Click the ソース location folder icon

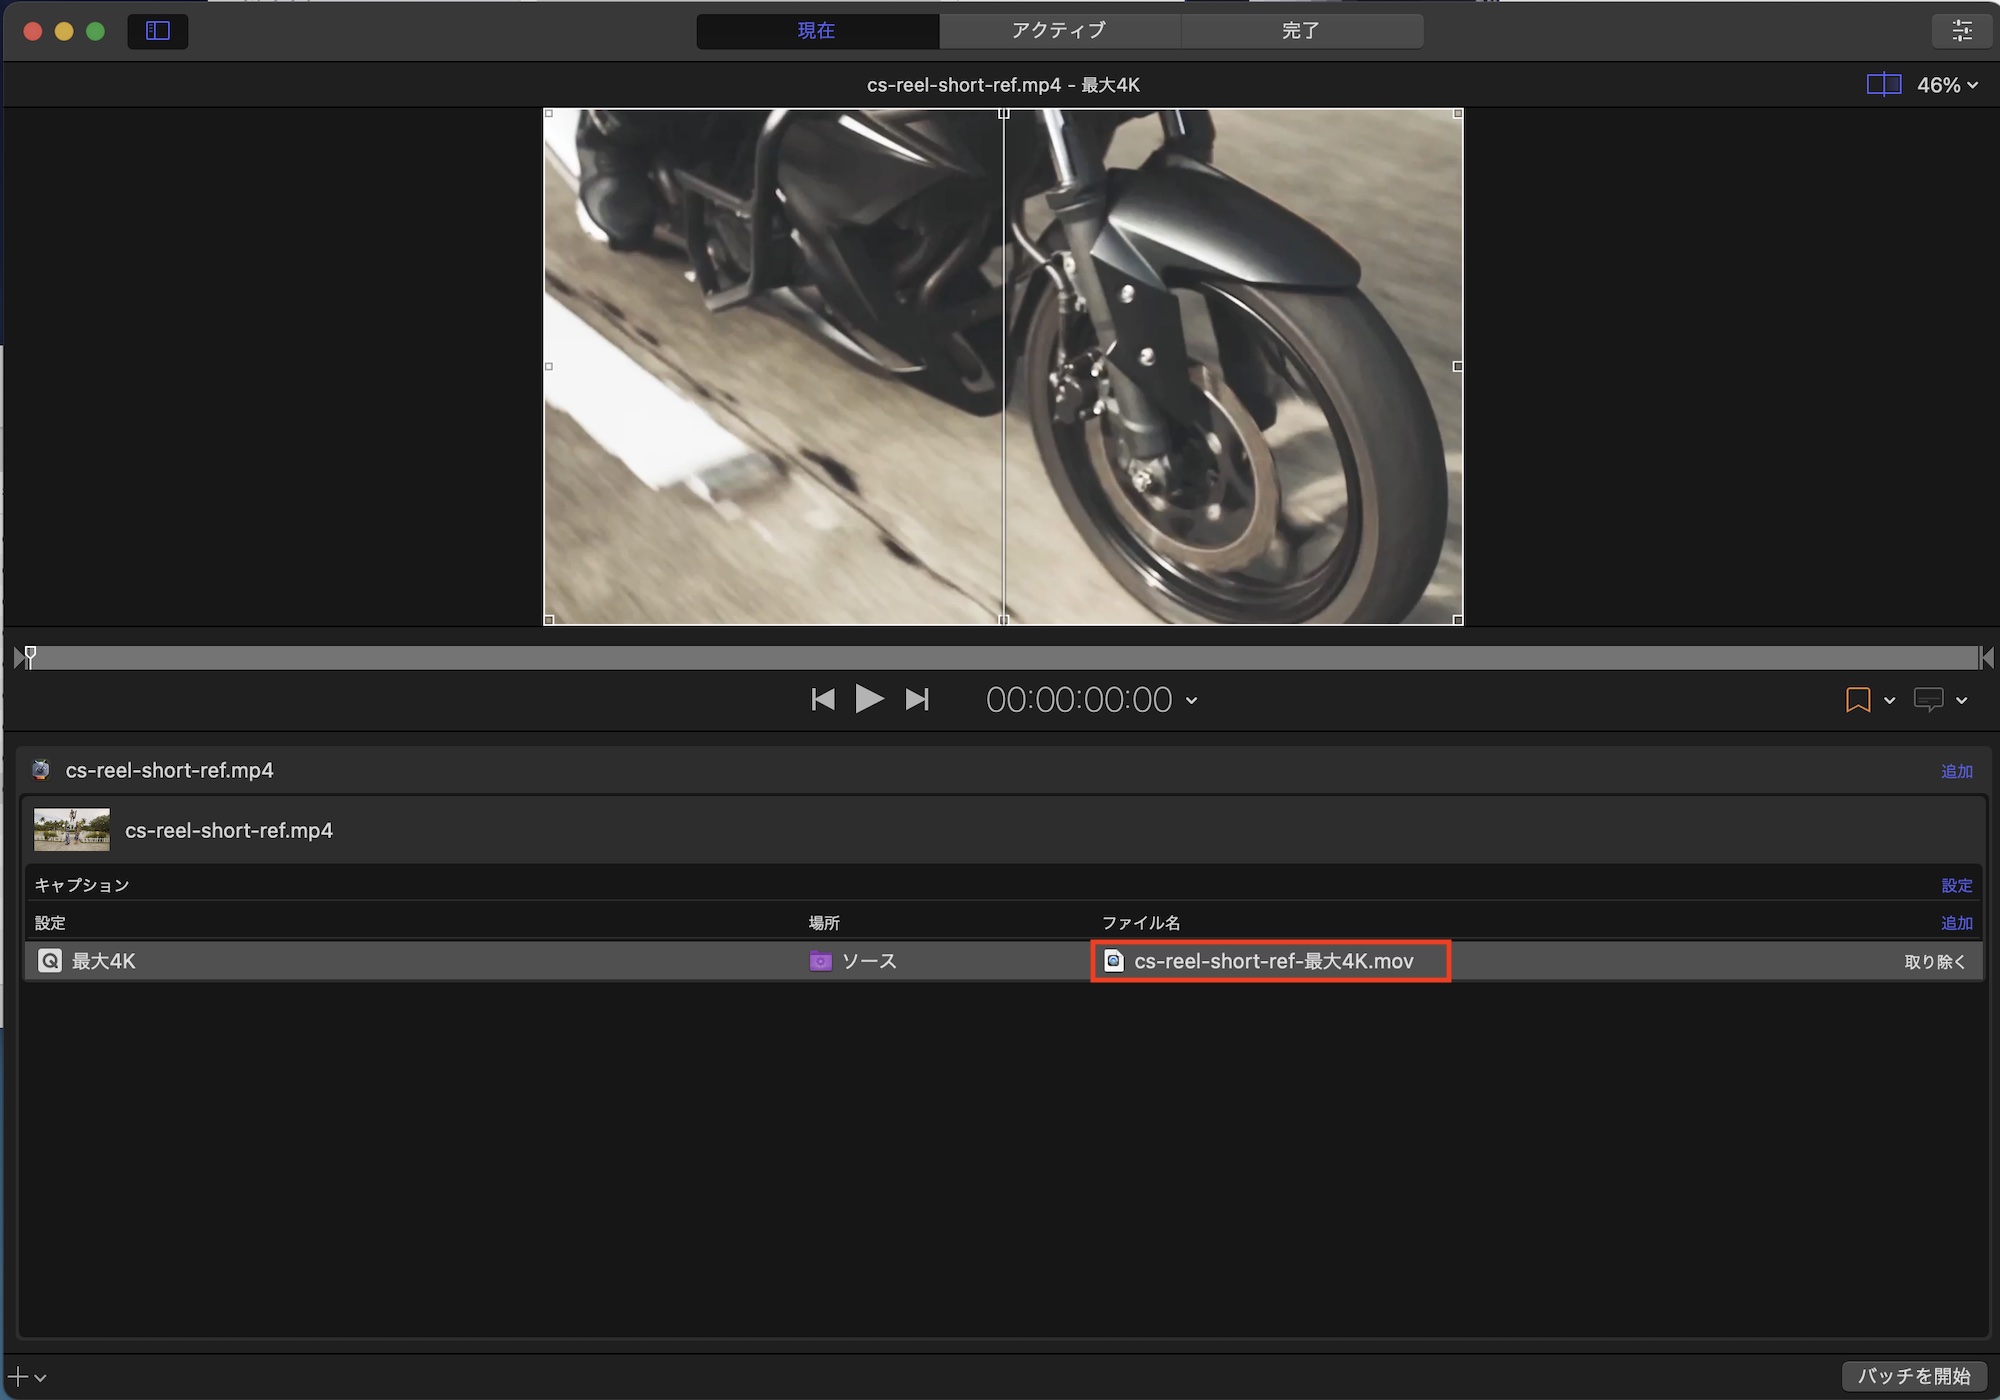(820, 962)
